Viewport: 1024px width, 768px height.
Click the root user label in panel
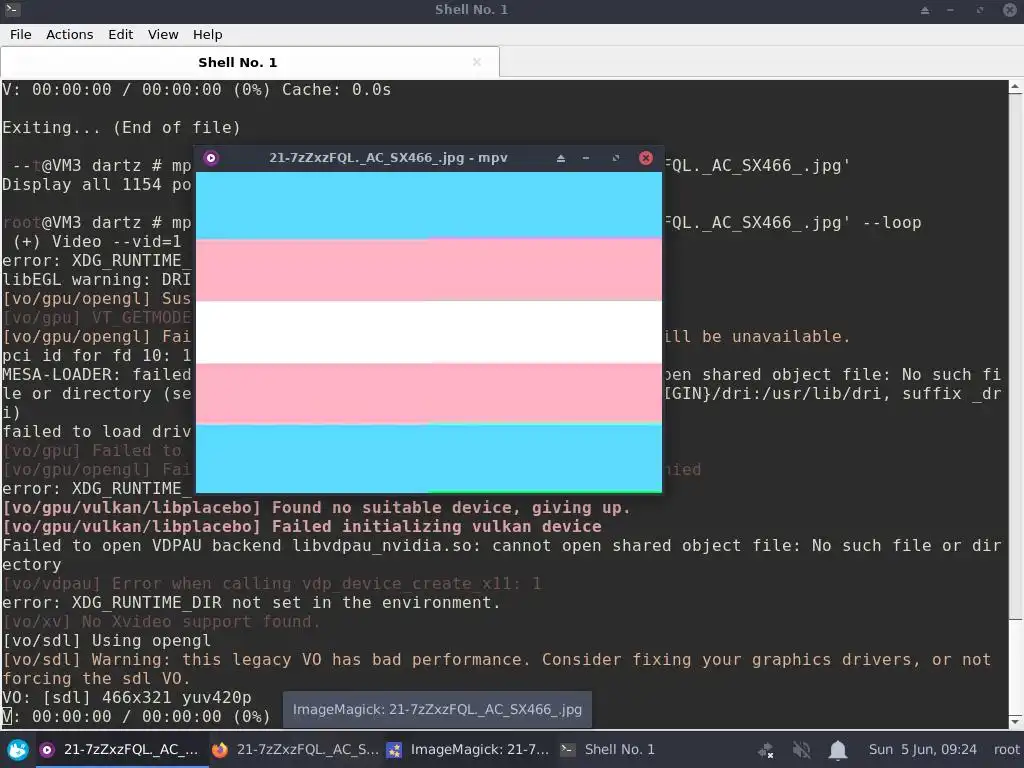[1006, 750]
